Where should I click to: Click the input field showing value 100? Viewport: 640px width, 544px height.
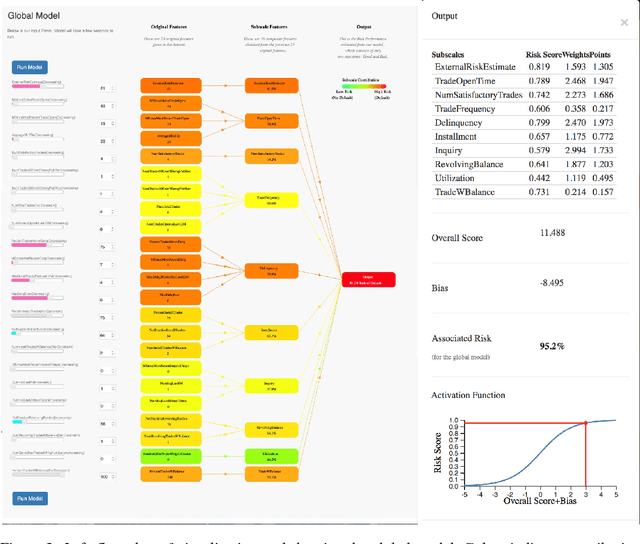tap(102, 476)
